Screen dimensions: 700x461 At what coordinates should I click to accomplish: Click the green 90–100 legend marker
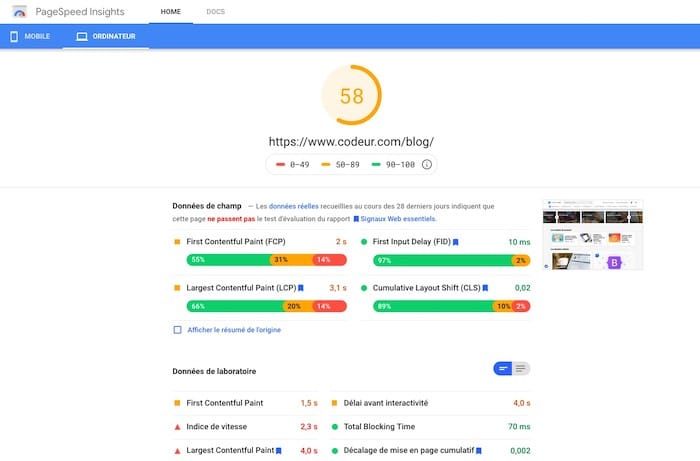[x=376, y=164]
